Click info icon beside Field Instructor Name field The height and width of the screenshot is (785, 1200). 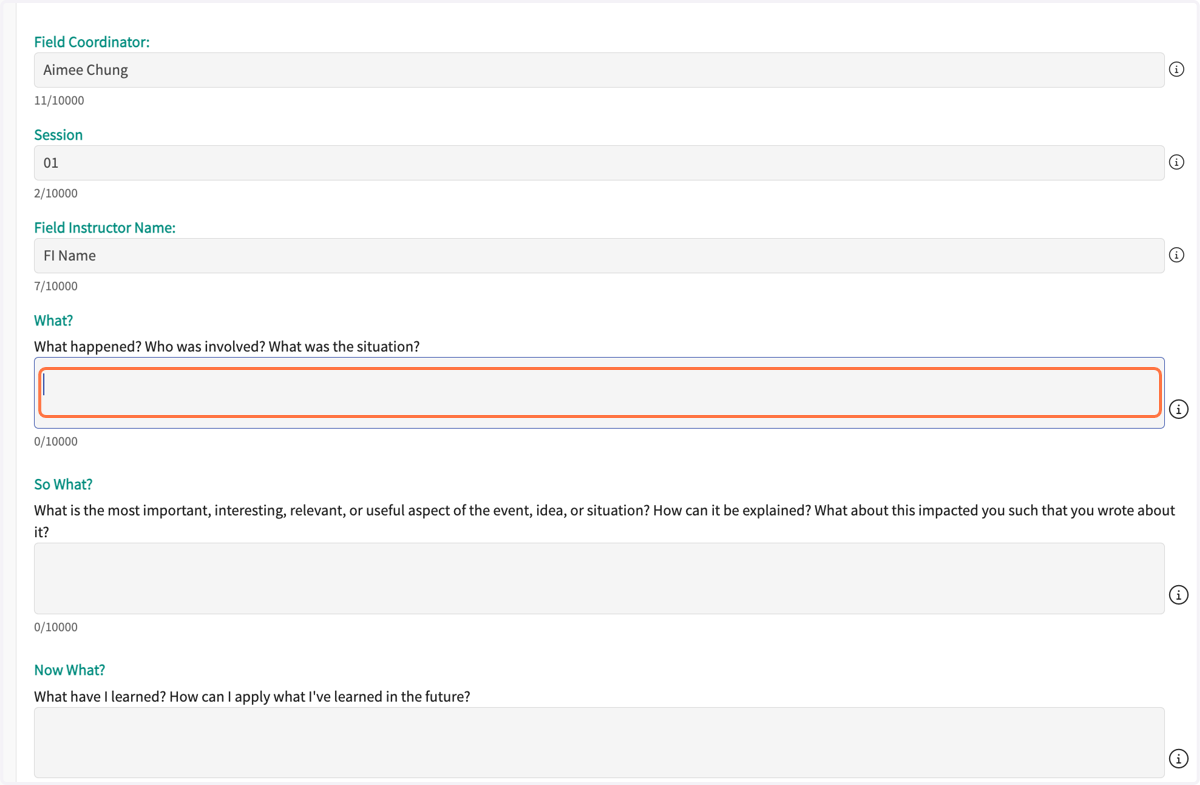1177,255
